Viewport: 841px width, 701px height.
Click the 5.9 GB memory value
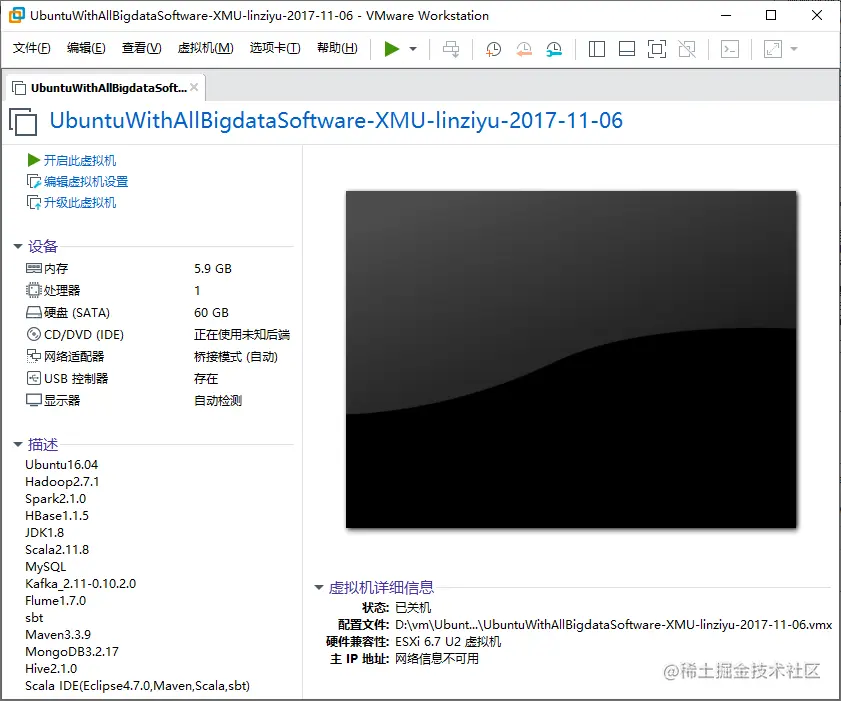[213, 268]
